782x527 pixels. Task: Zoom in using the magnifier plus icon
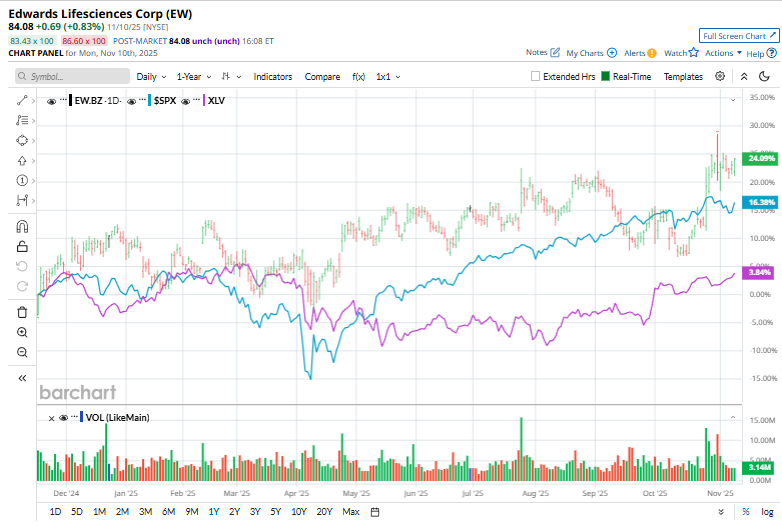click(x=22, y=332)
